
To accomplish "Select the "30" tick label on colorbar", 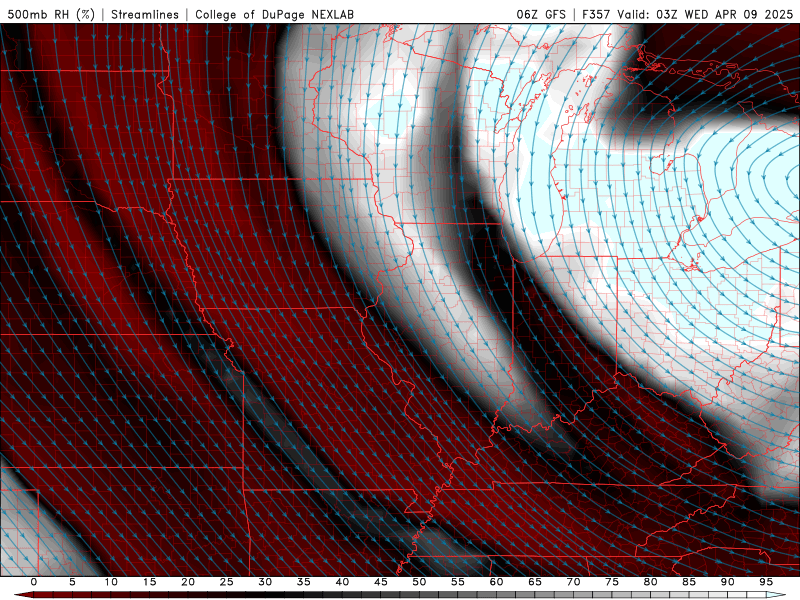I will pyautogui.click(x=265, y=582).
